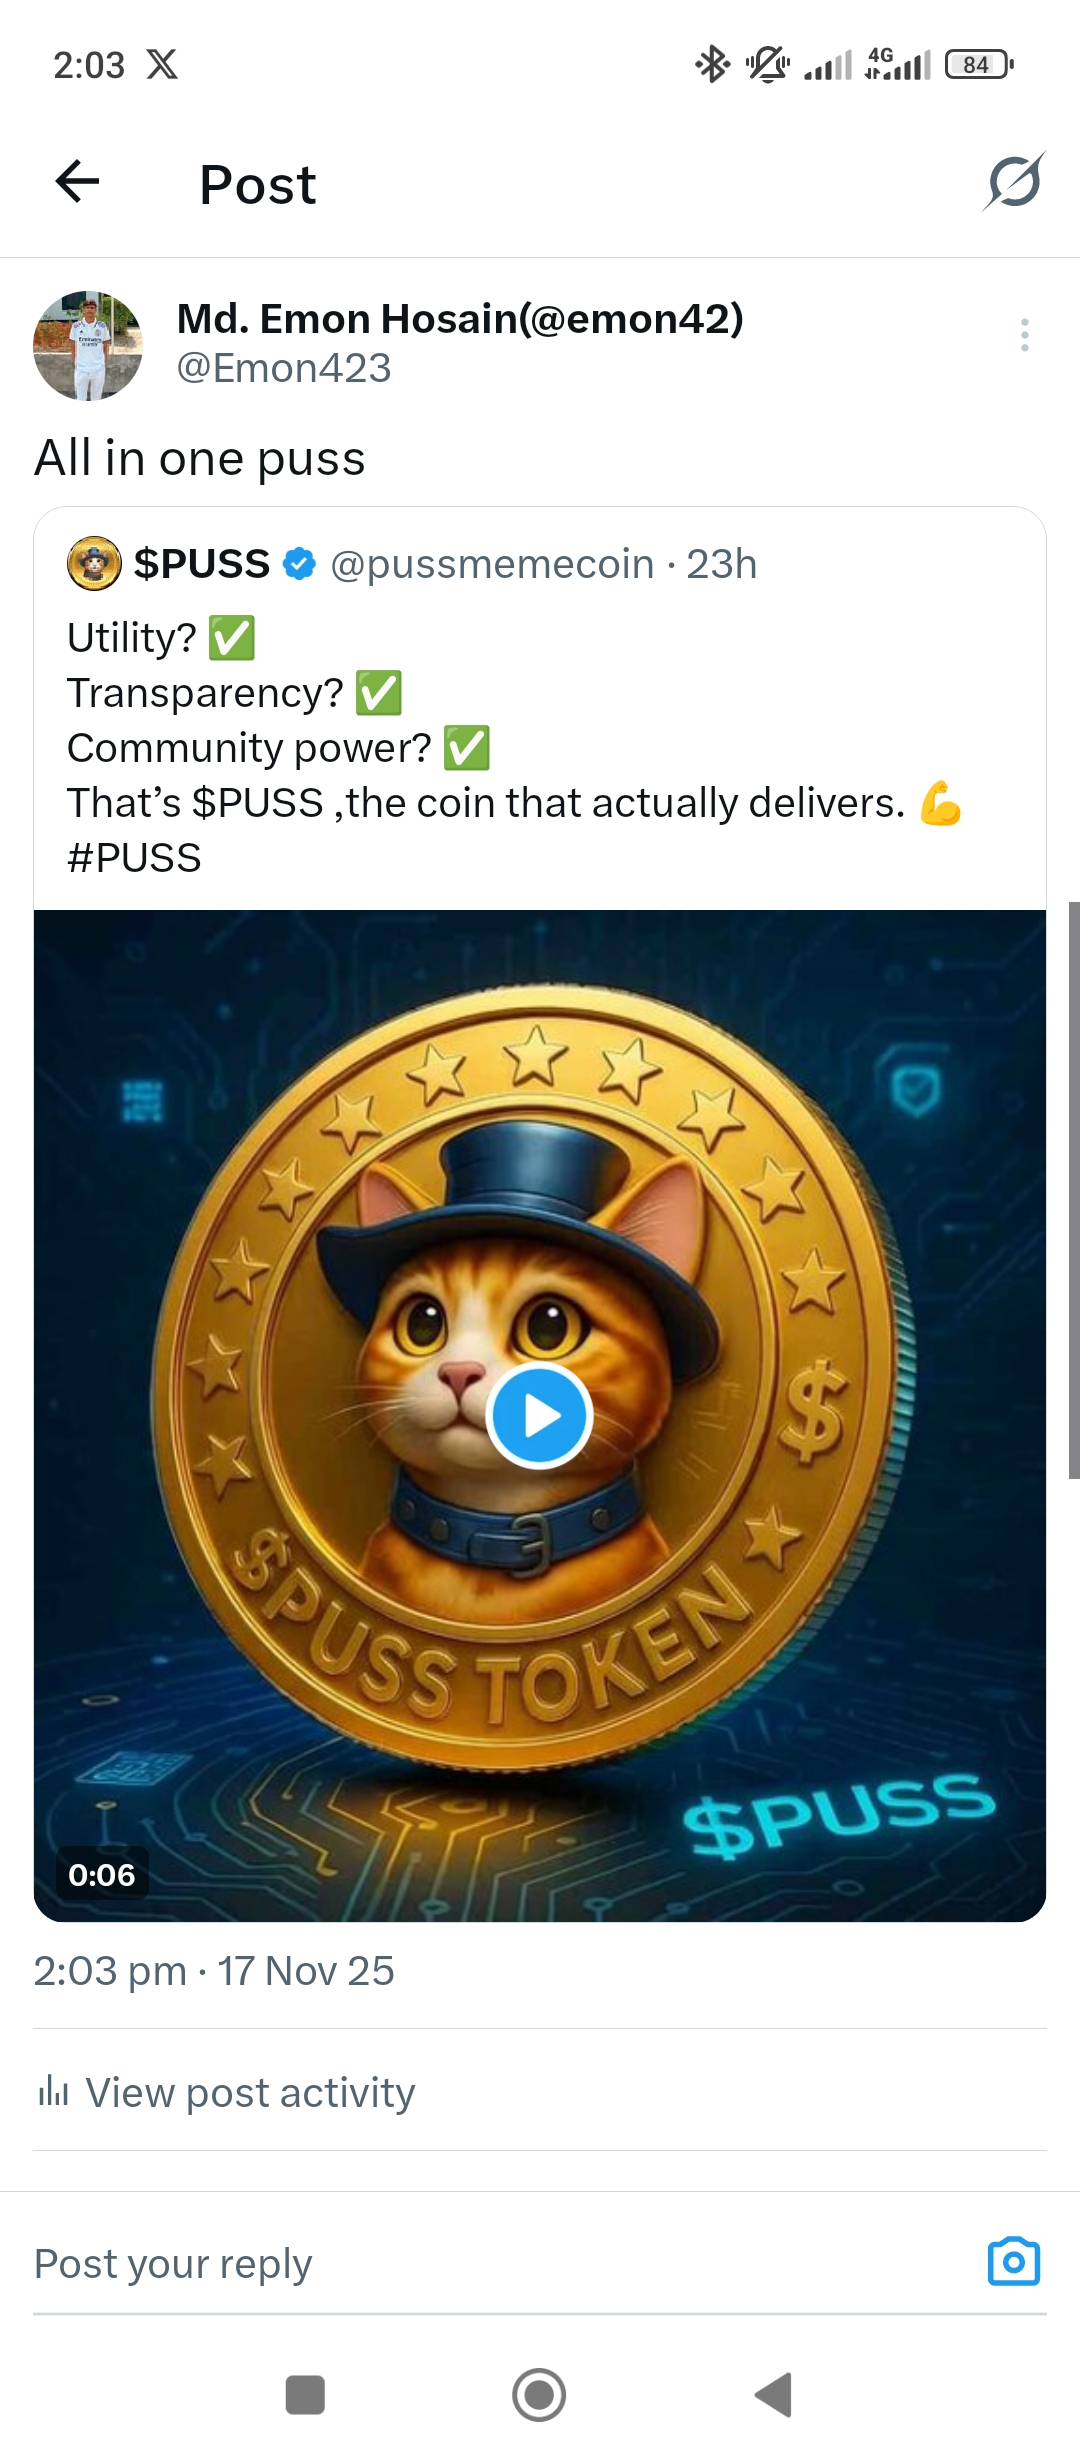Tap the 2:03 pm 17 Nov 25 timestamp

pos(214,1971)
